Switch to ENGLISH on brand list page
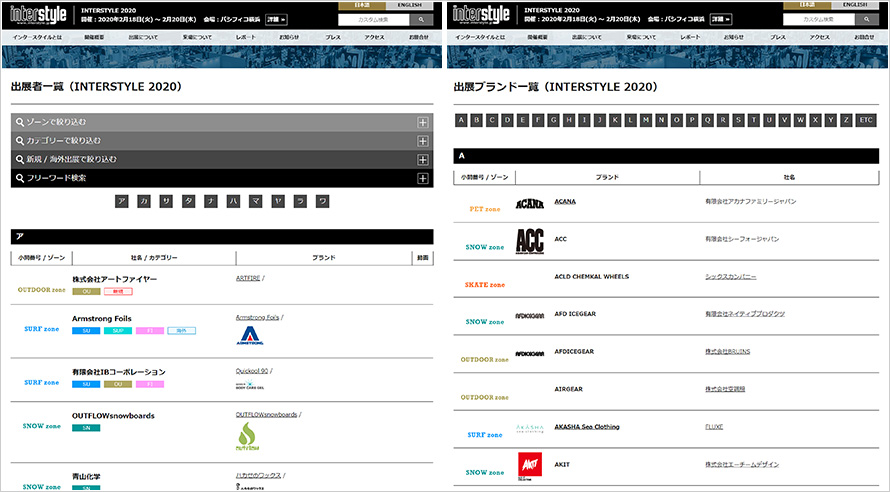Screen dimensions: 890x492 click(x=855, y=5)
